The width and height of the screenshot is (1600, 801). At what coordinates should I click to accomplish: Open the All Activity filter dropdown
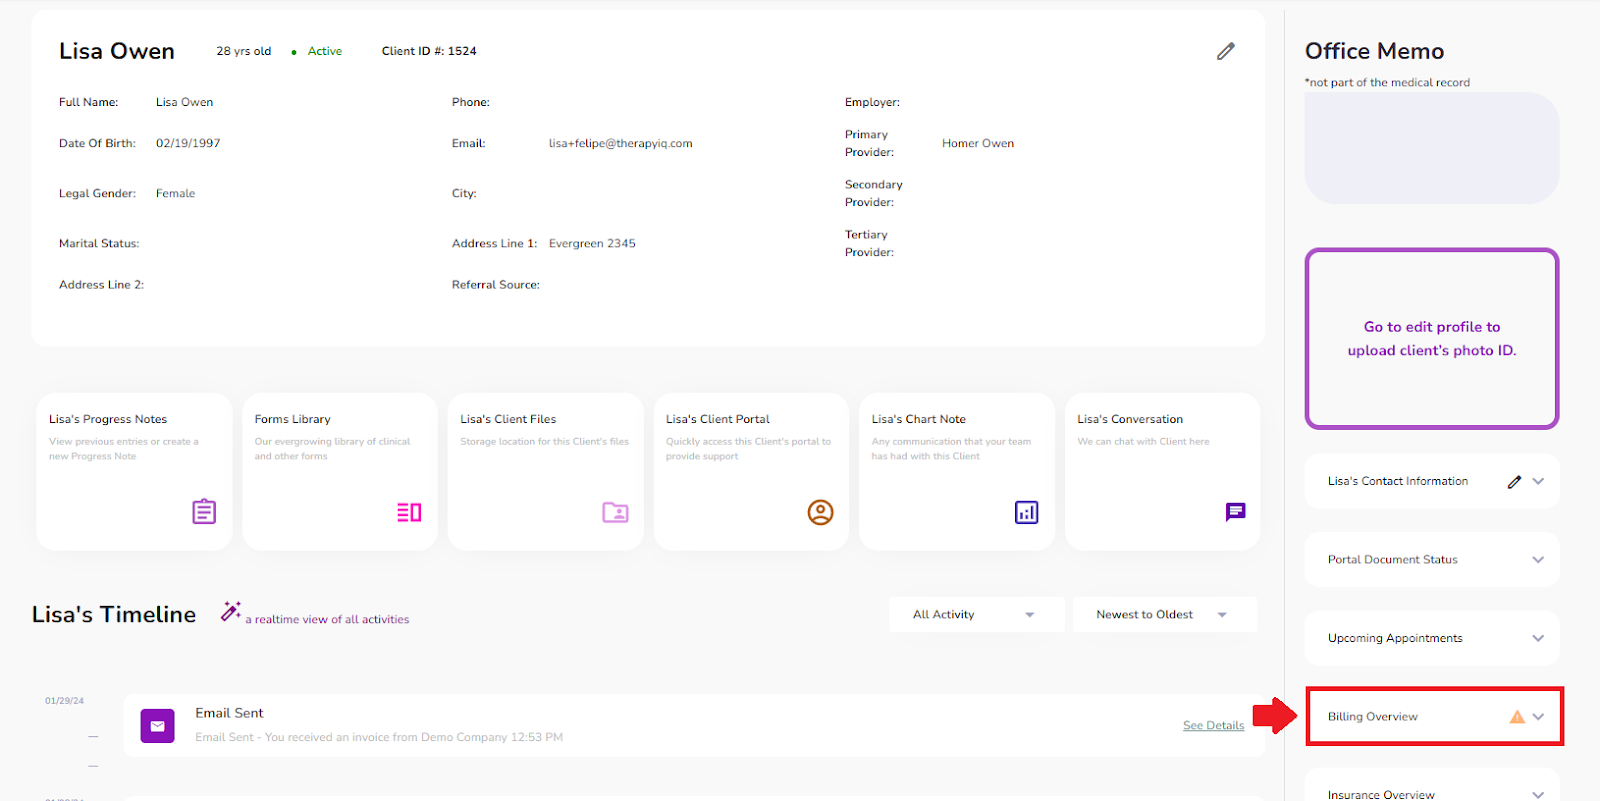pos(976,615)
